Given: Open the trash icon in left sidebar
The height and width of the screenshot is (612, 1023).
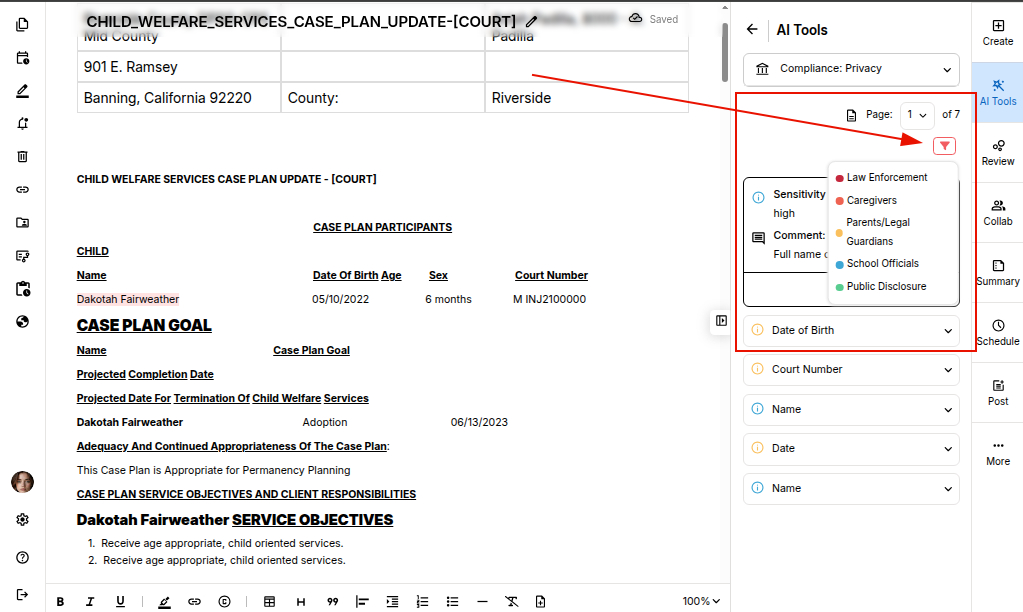Looking at the screenshot, I should tap(22, 156).
